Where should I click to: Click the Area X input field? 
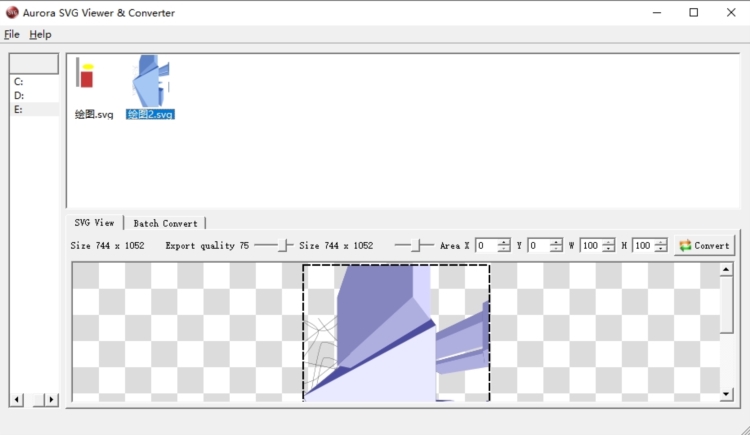click(x=486, y=245)
